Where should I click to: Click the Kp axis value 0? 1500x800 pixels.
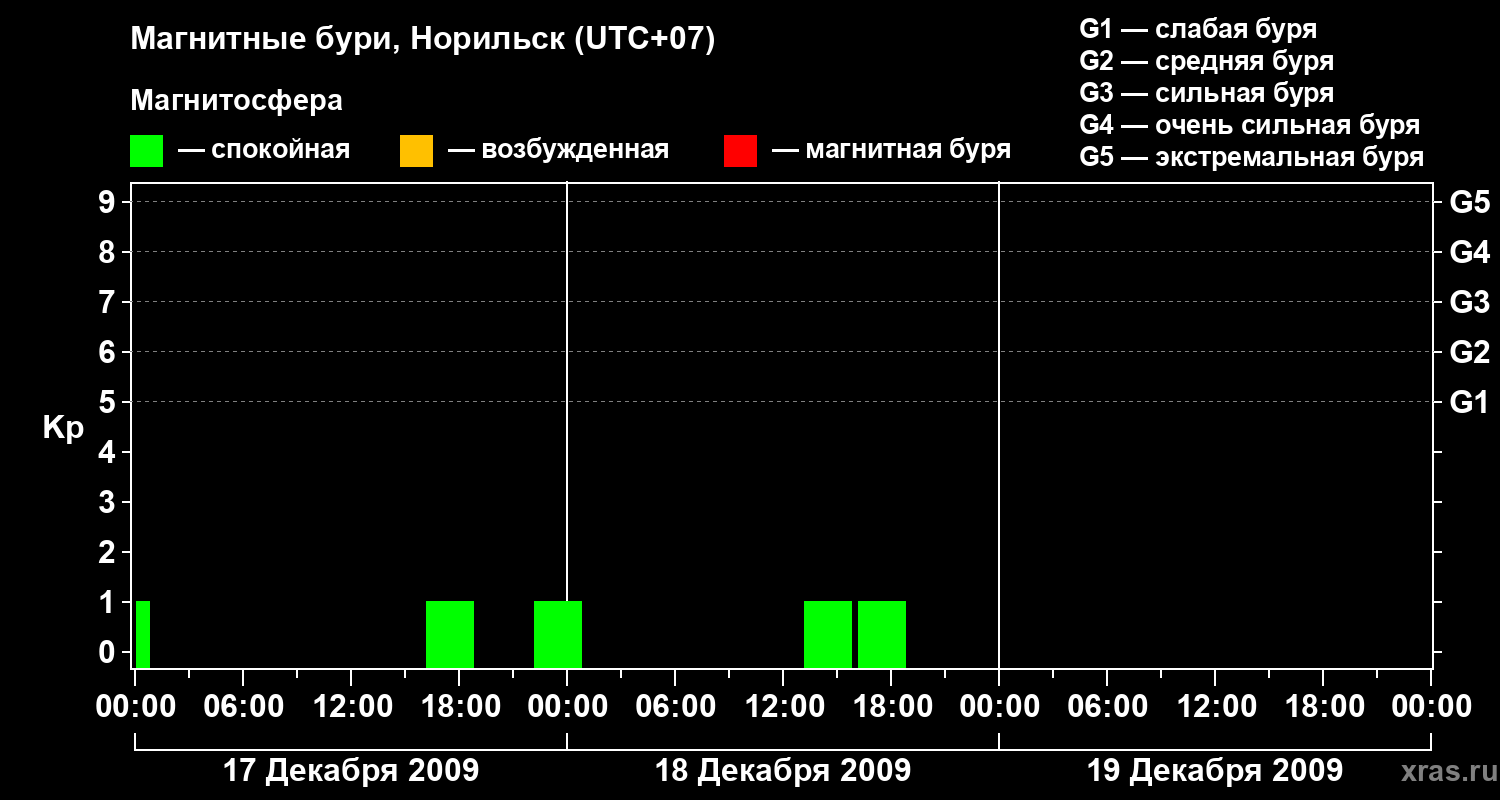point(109,652)
